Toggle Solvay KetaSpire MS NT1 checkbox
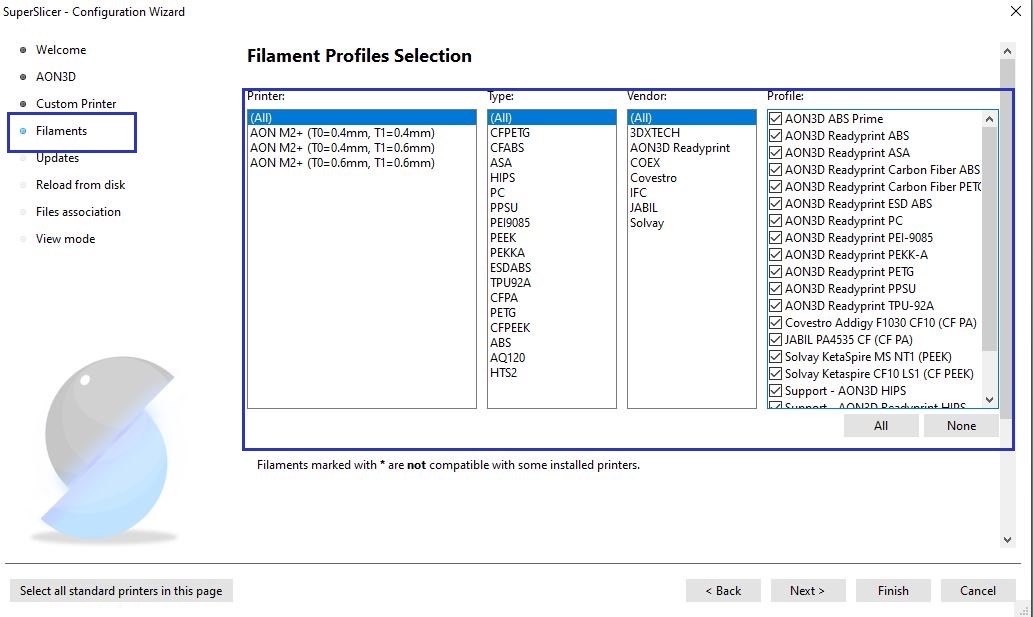 [775, 357]
